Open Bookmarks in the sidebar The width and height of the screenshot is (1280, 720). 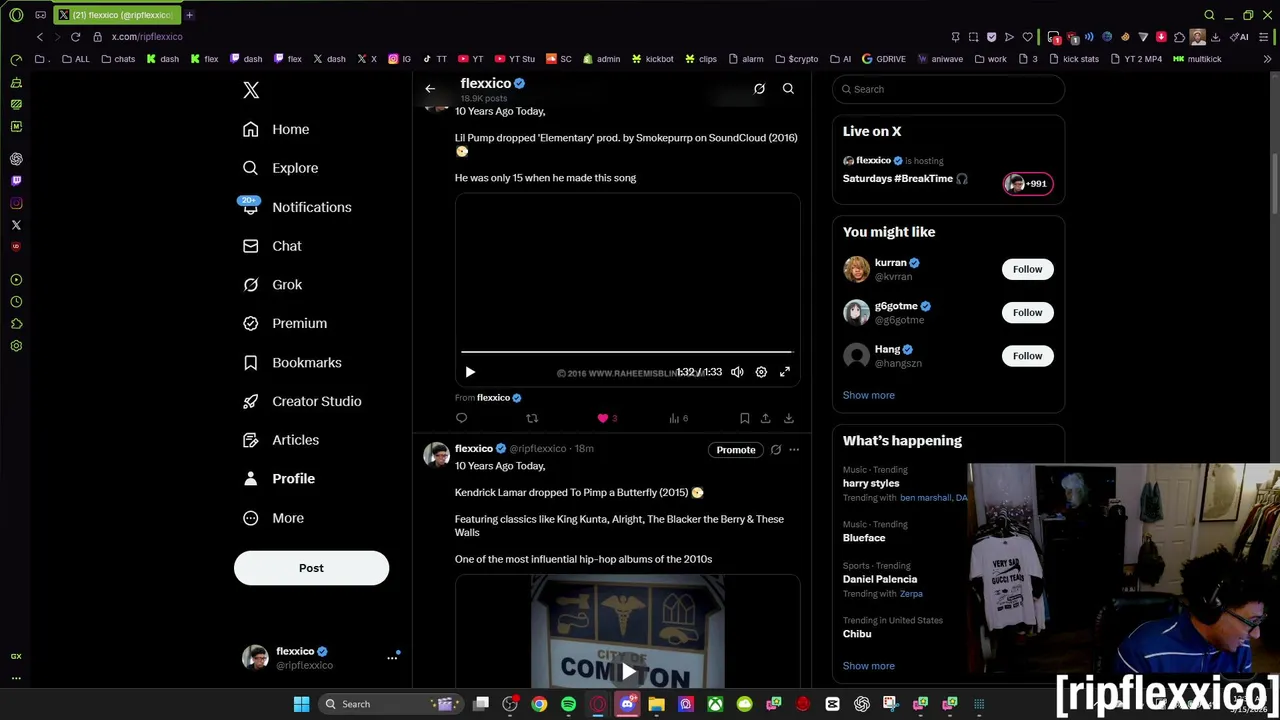[292, 363]
